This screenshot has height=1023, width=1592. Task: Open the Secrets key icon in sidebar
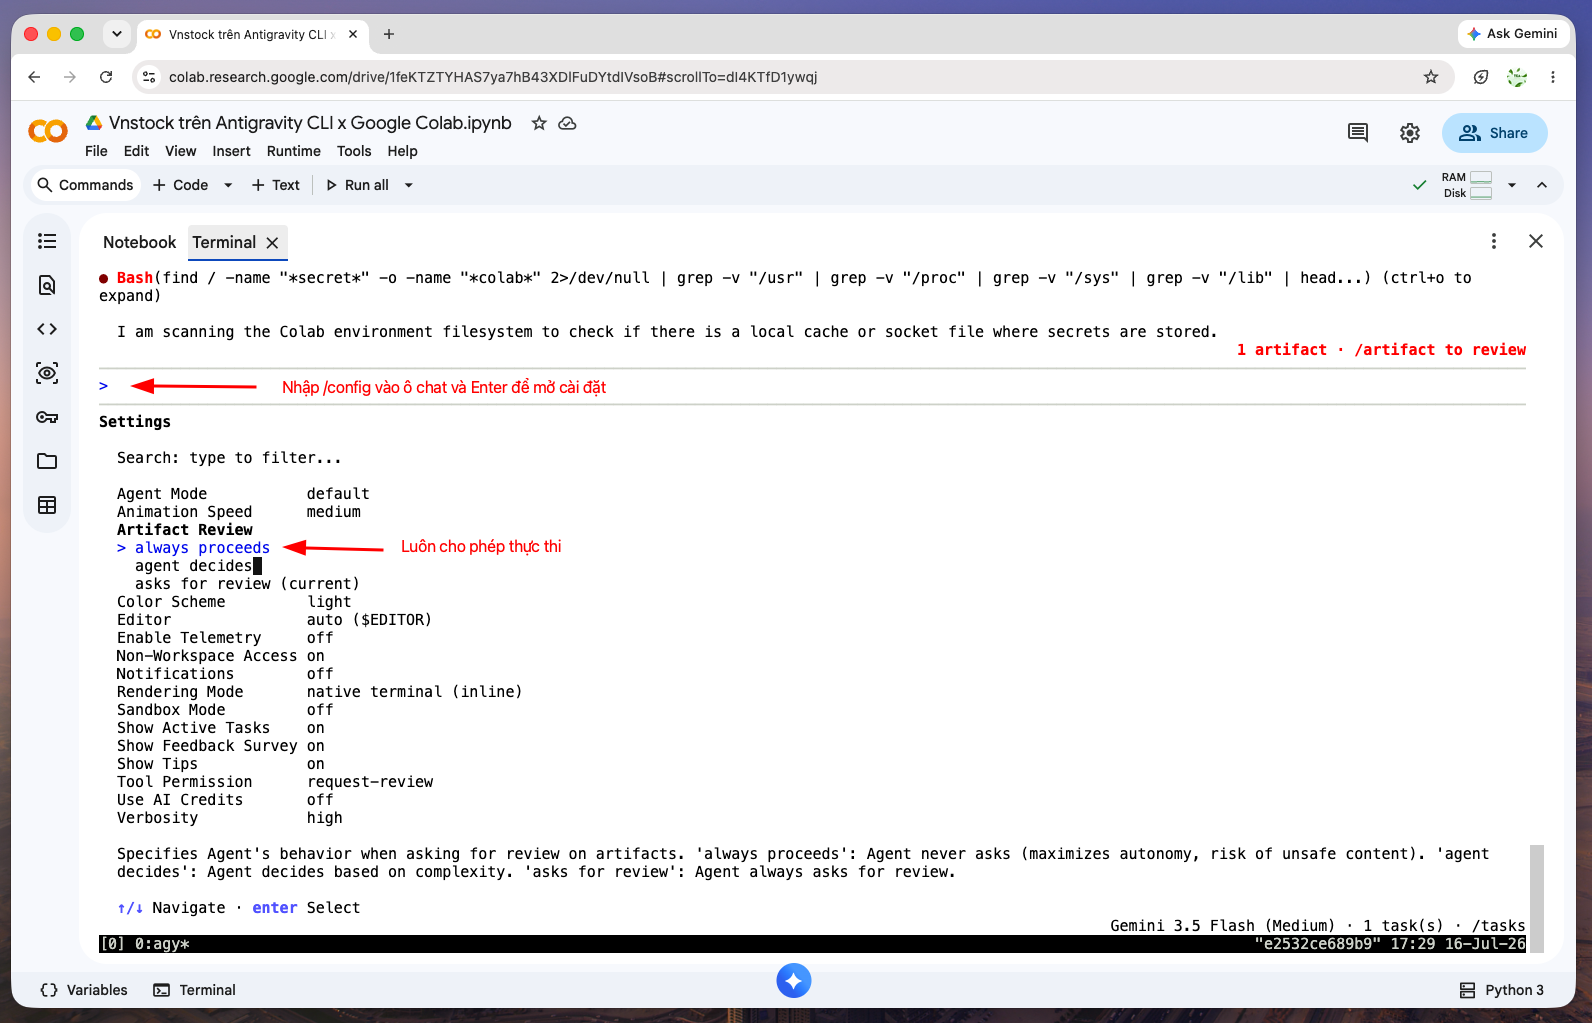(47, 417)
